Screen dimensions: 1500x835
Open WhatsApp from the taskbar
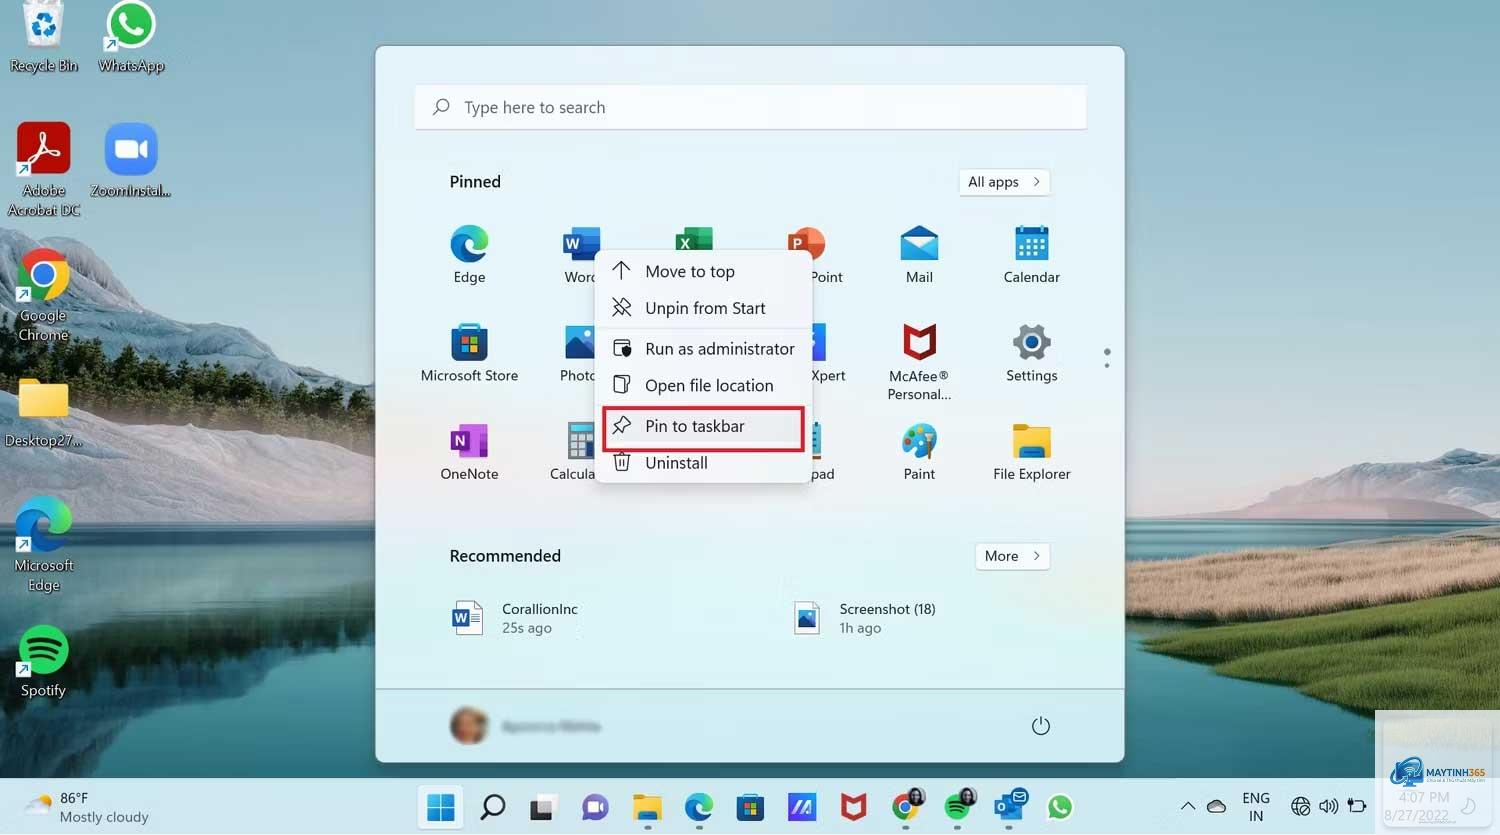(1060, 806)
